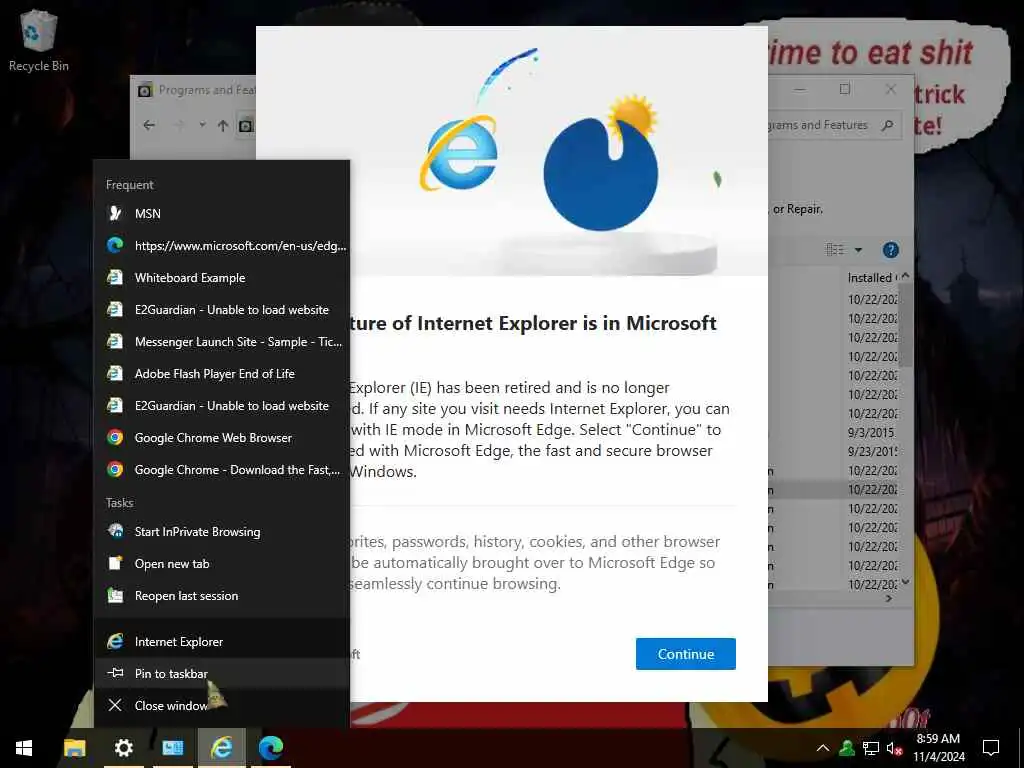Viewport: 1024px width, 768px height.
Task: Open Messenger Launch Site jump list entry
Action: [222, 342]
